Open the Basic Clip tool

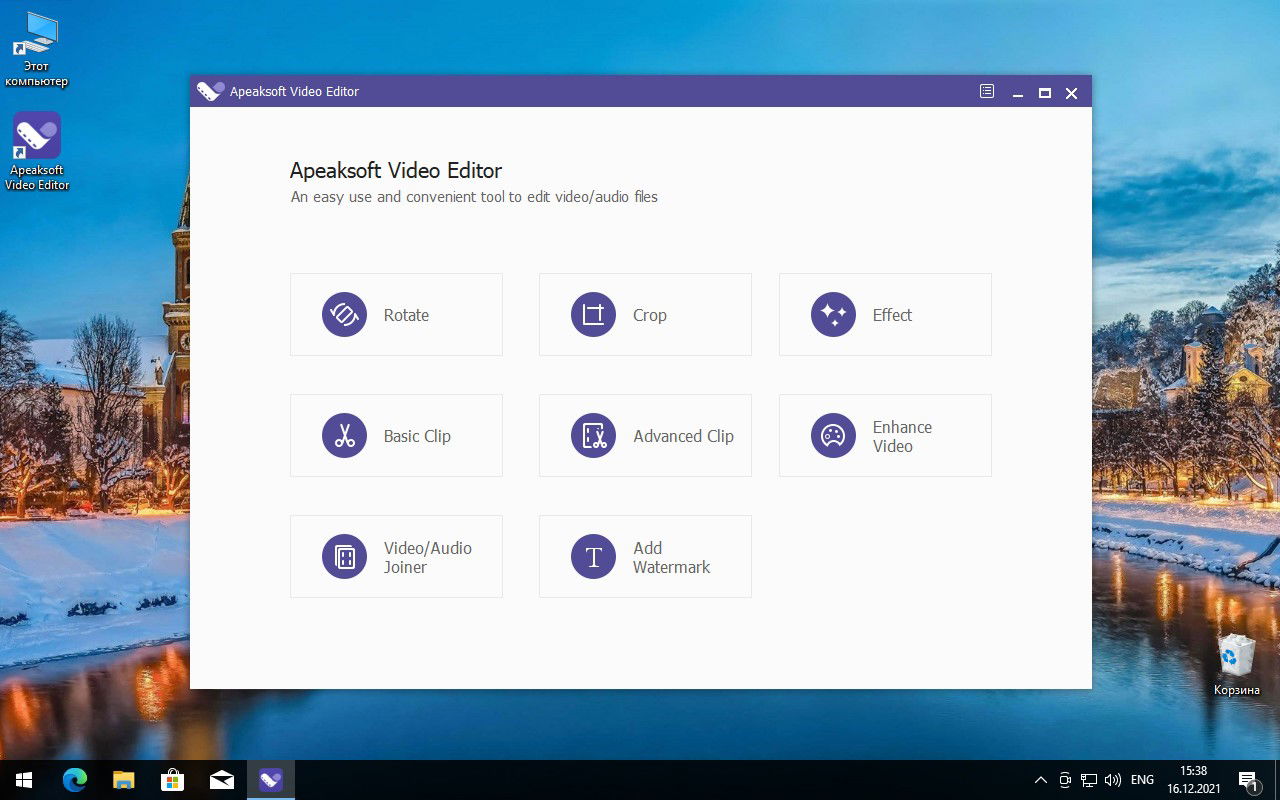396,435
